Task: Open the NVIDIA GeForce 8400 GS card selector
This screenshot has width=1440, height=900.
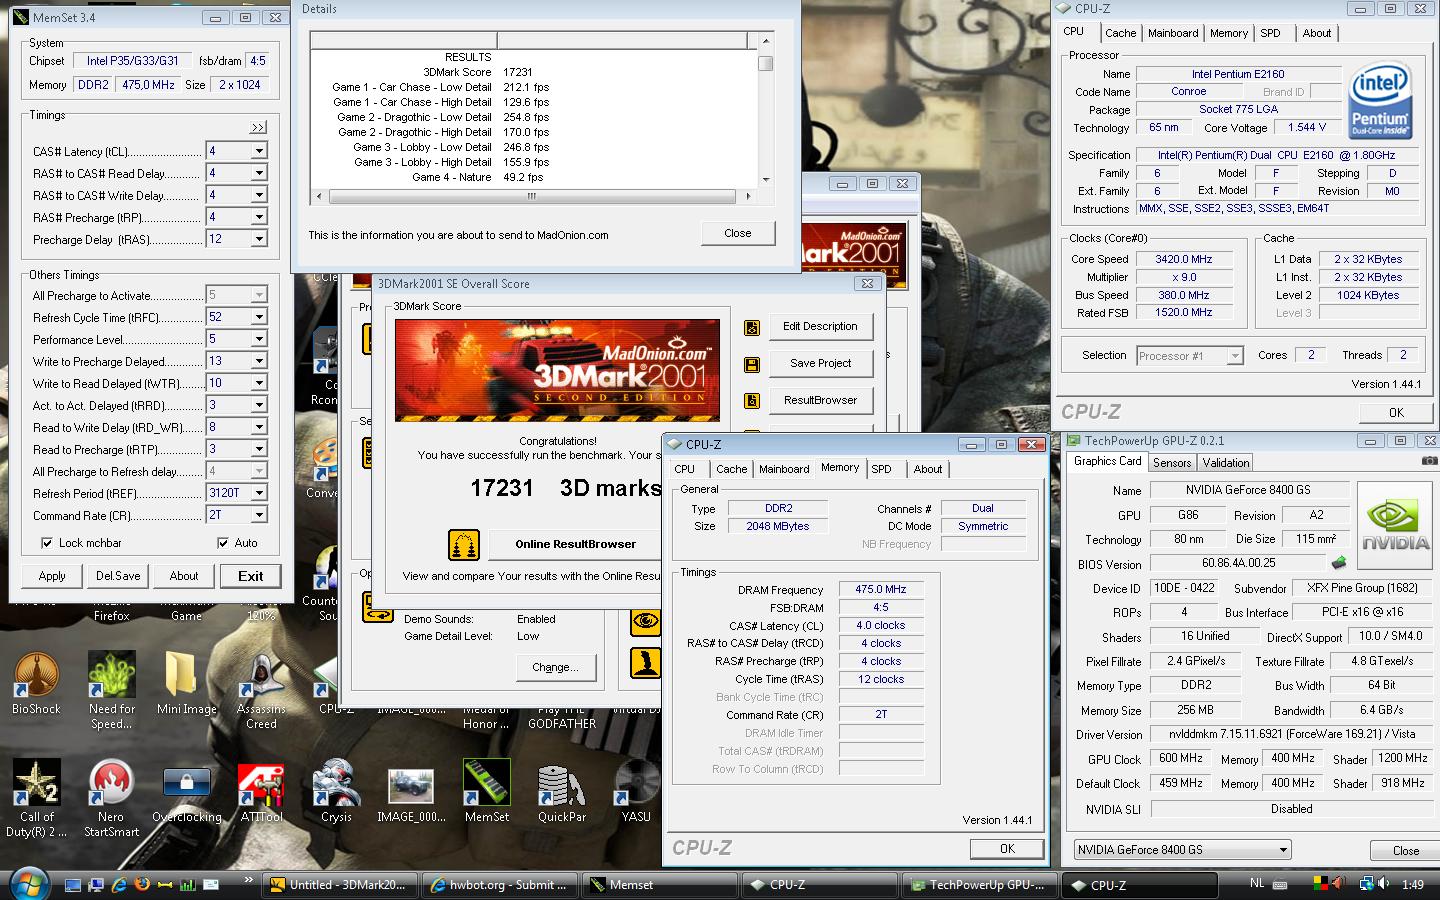Action: (x=1182, y=850)
